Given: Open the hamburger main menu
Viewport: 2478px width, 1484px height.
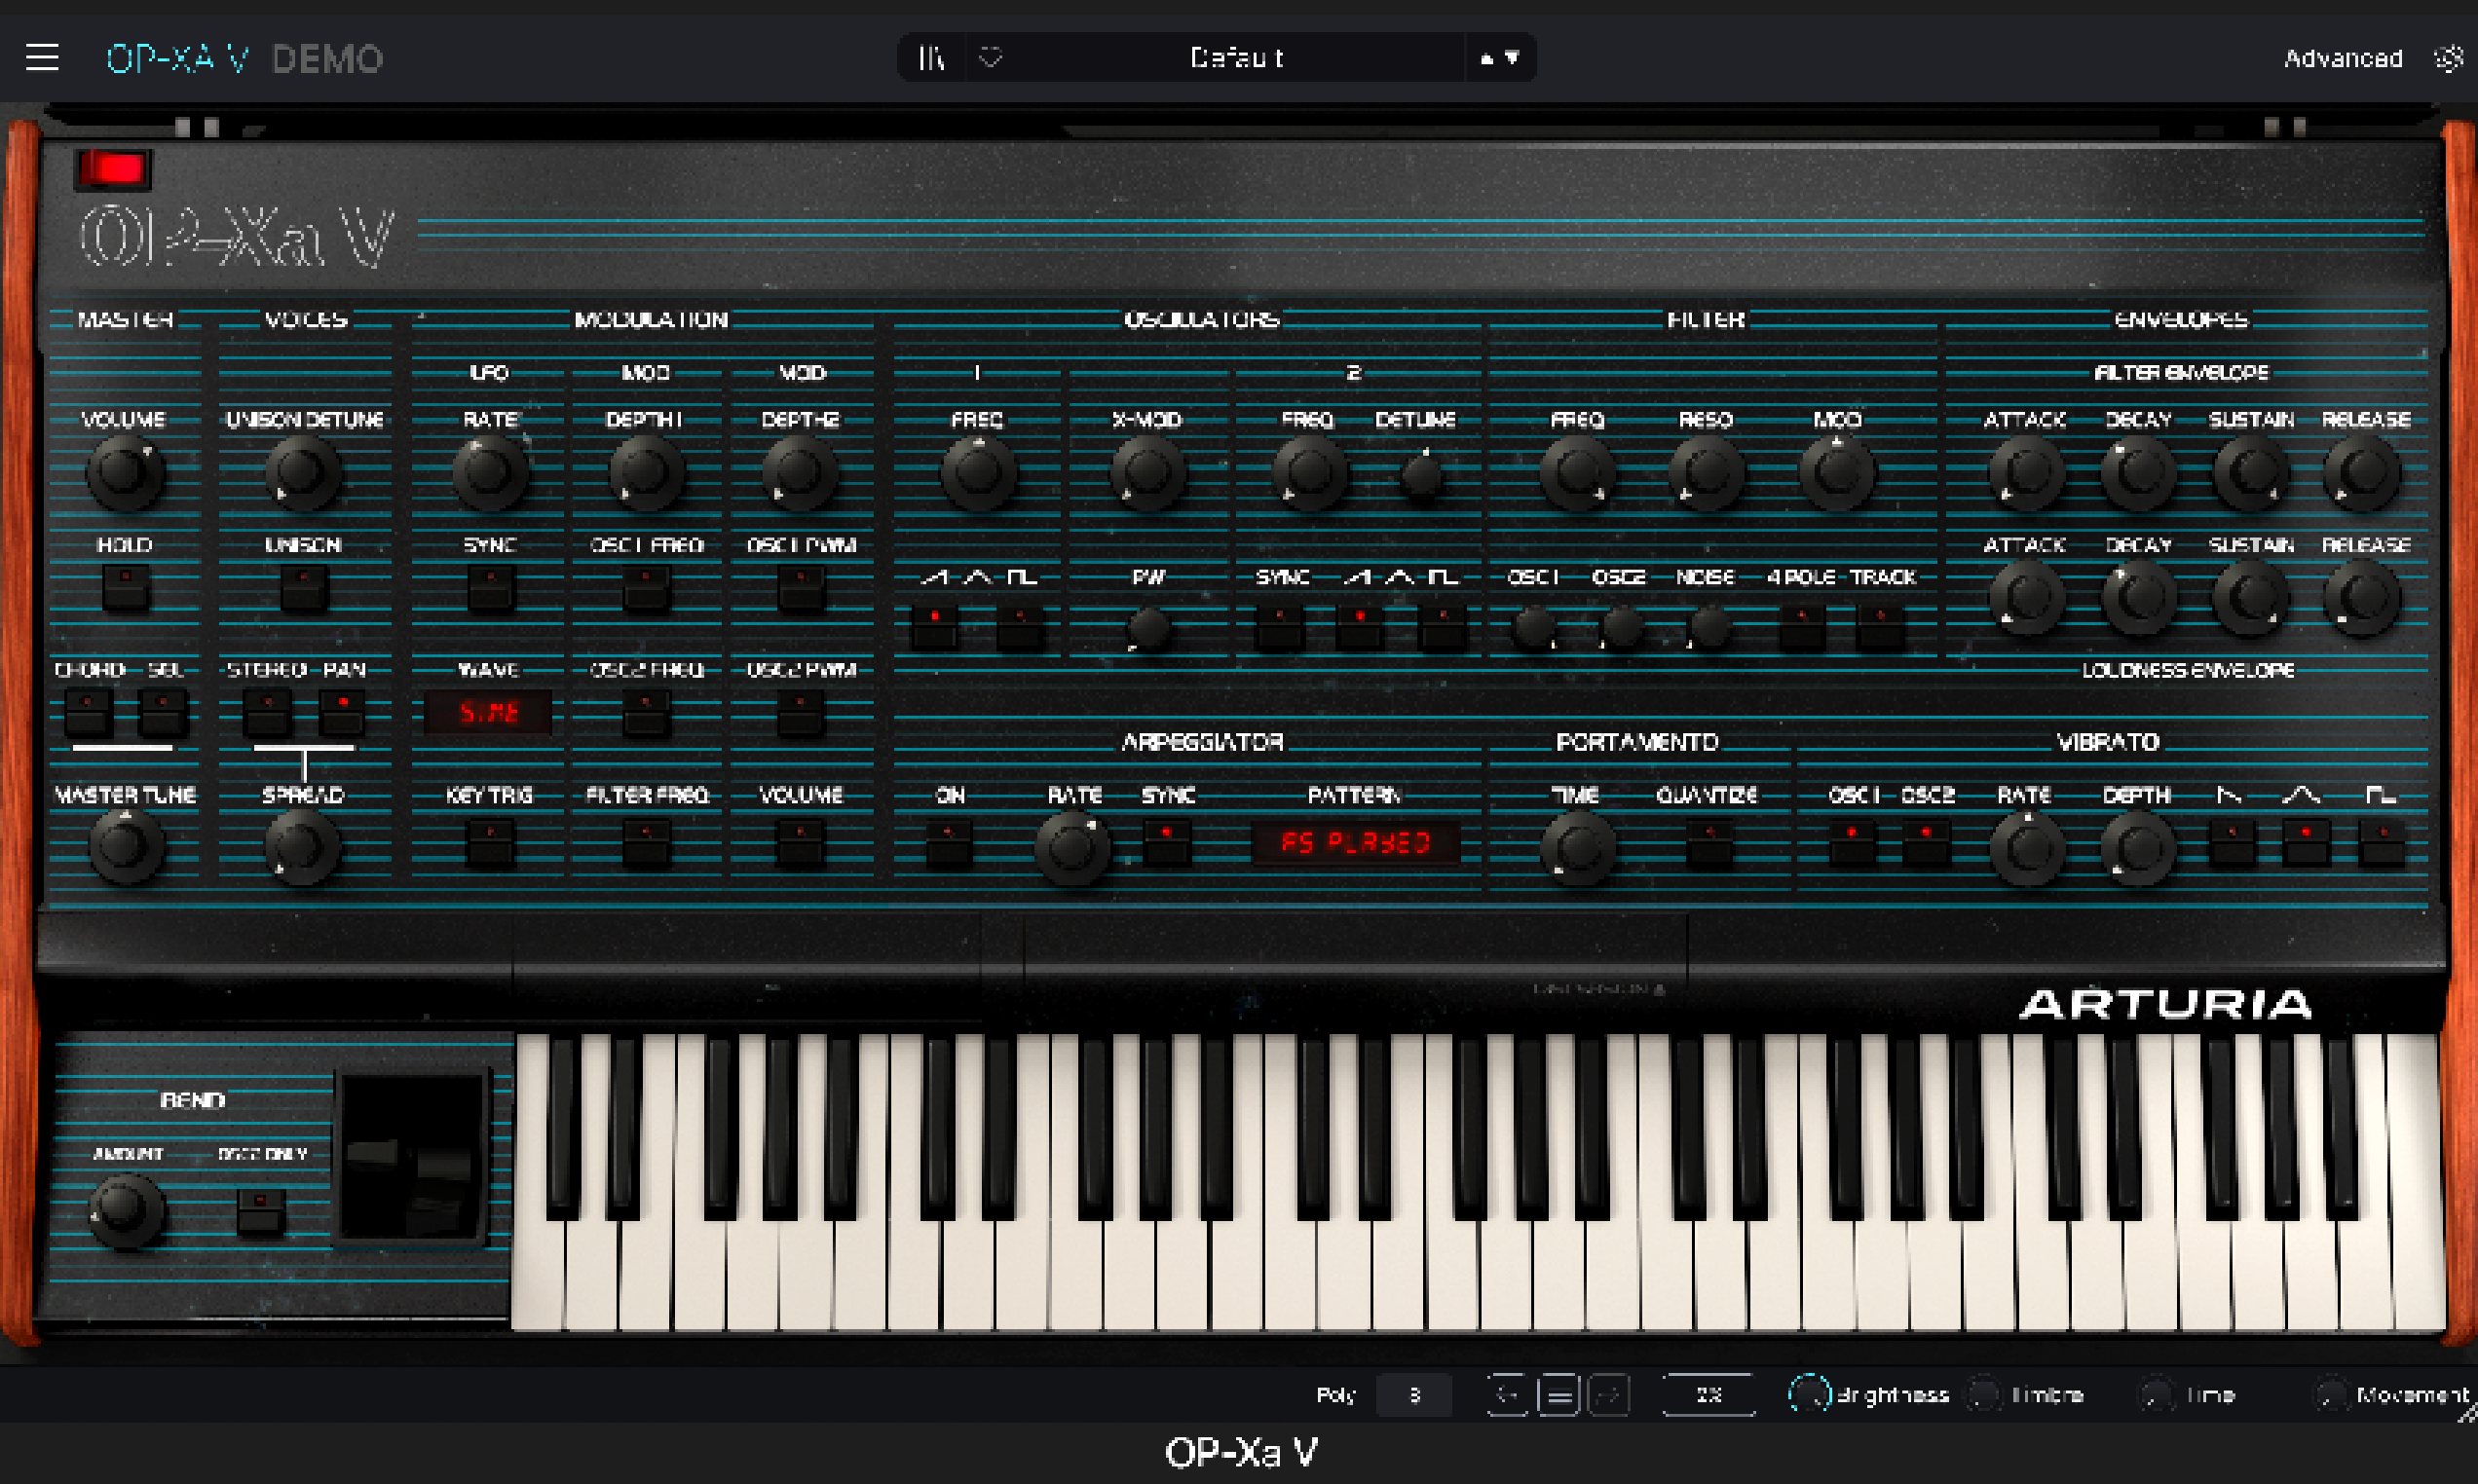Looking at the screenshot, I should (42, 58).
